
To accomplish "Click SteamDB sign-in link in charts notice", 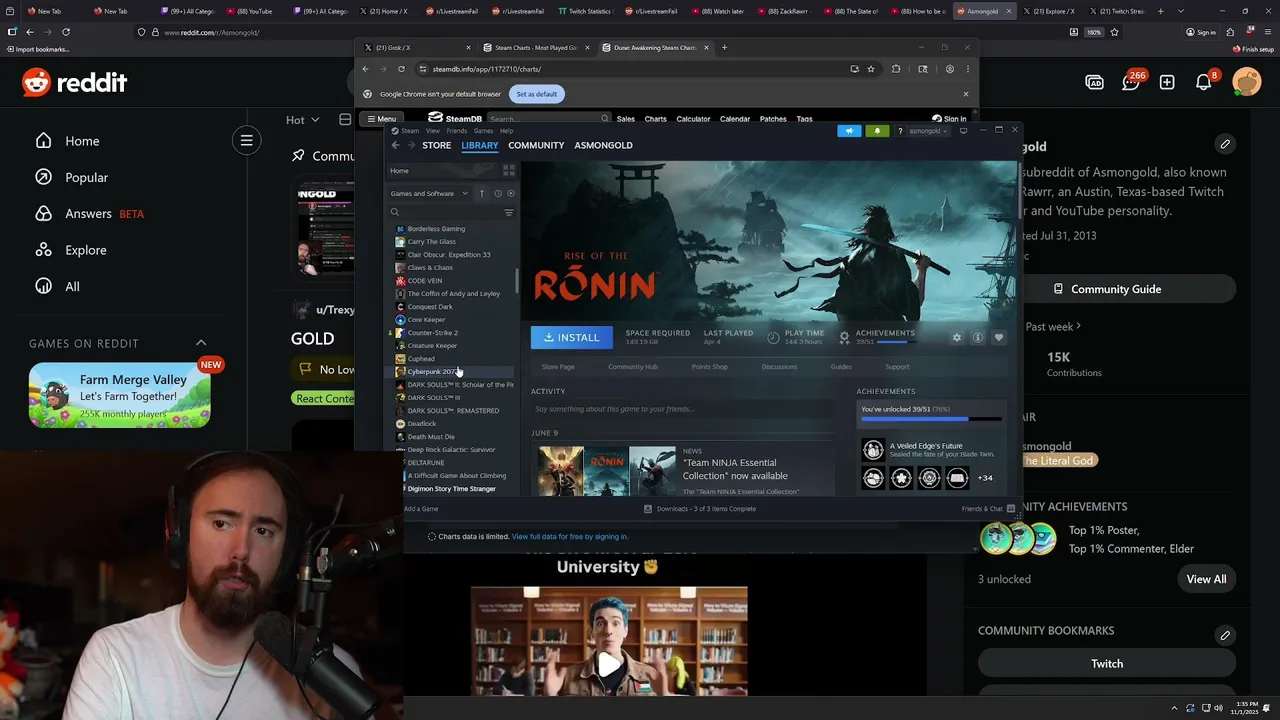I will [x=570, y=537].
